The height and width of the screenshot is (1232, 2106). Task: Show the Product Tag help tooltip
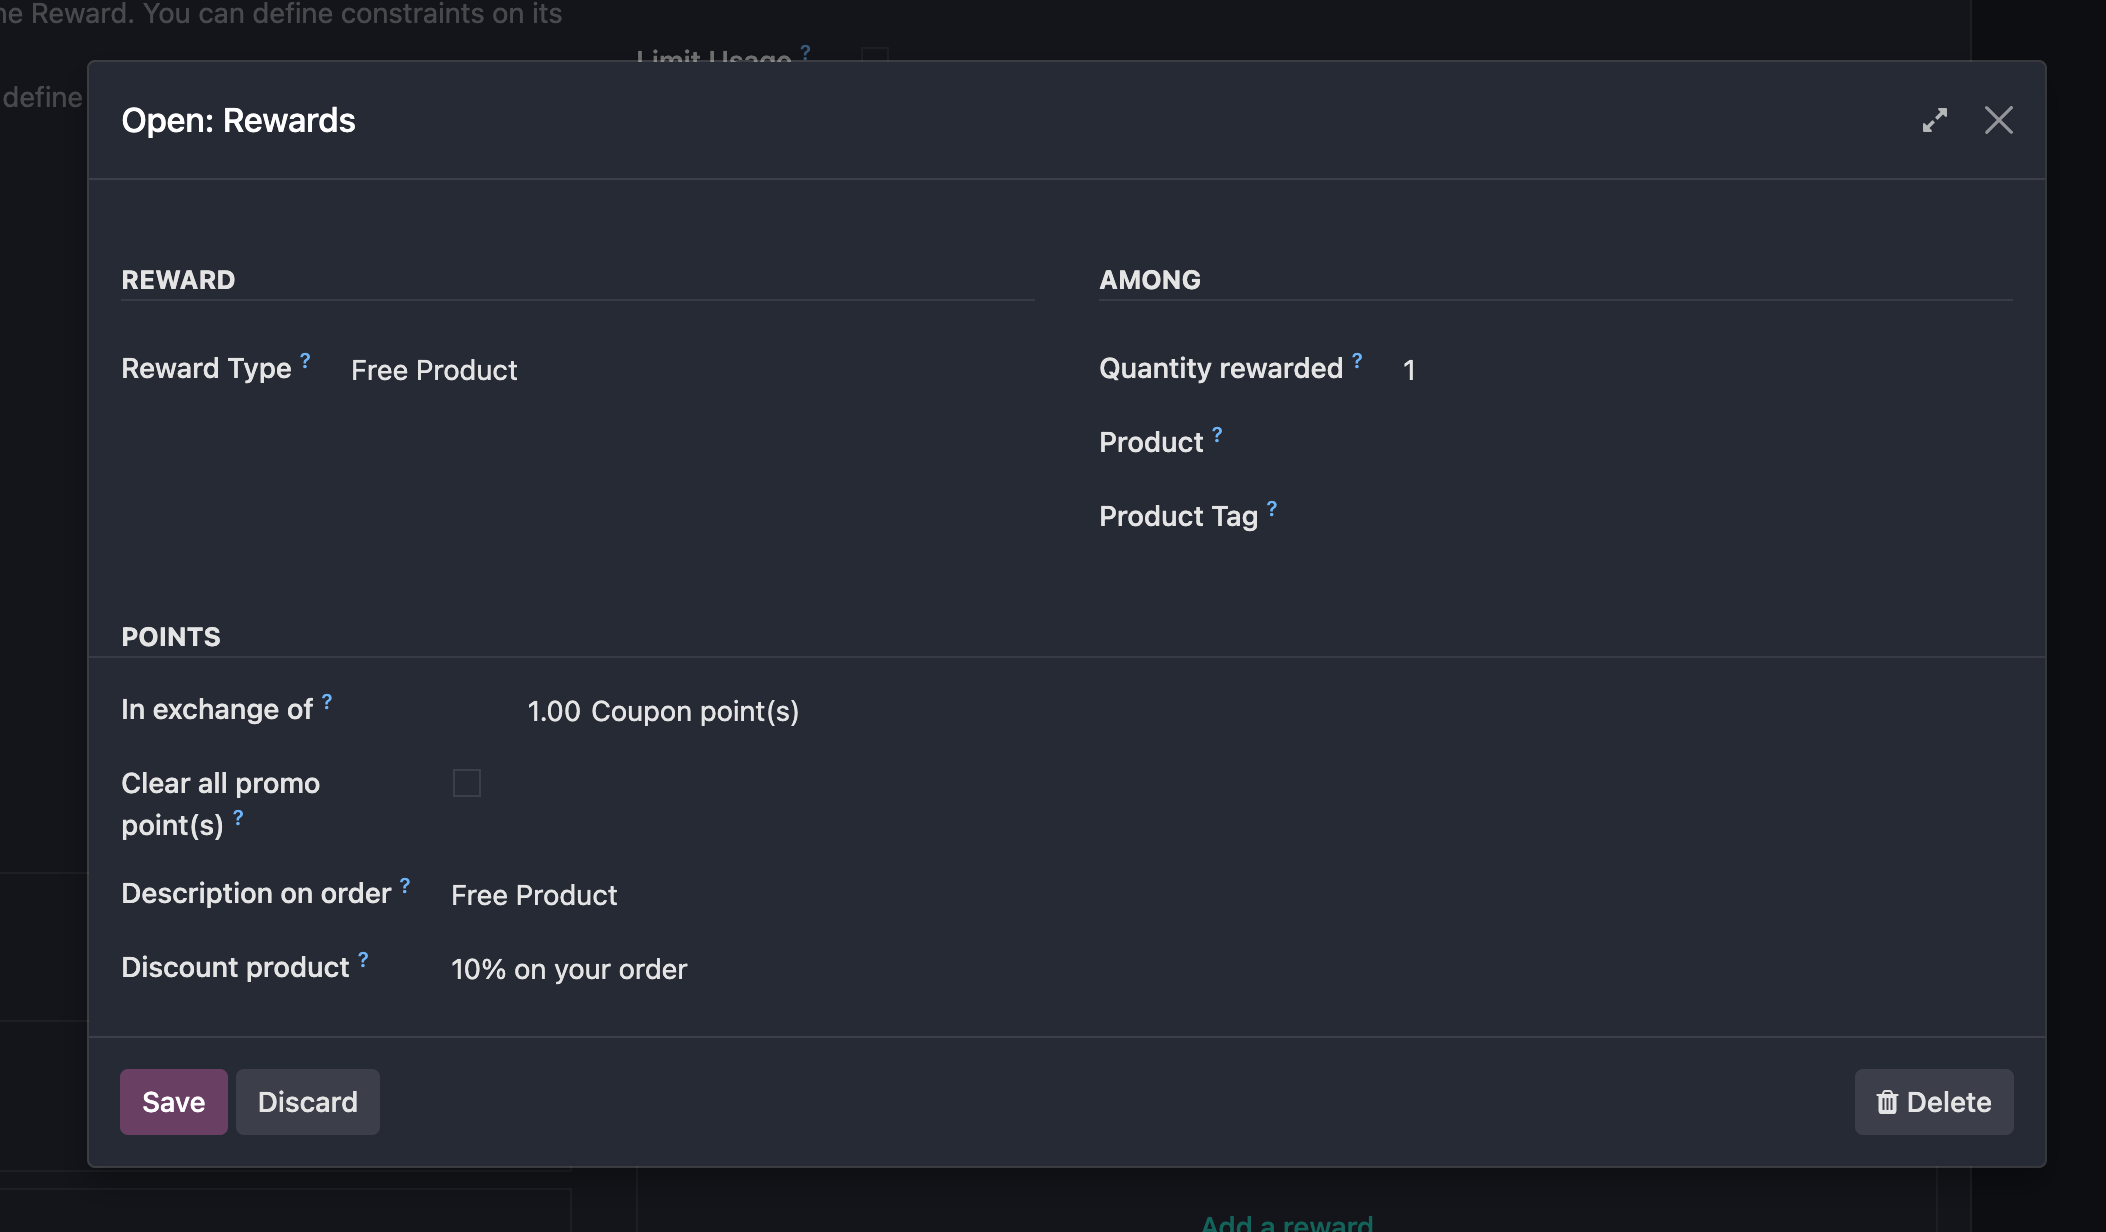[x=1272, y=508]
